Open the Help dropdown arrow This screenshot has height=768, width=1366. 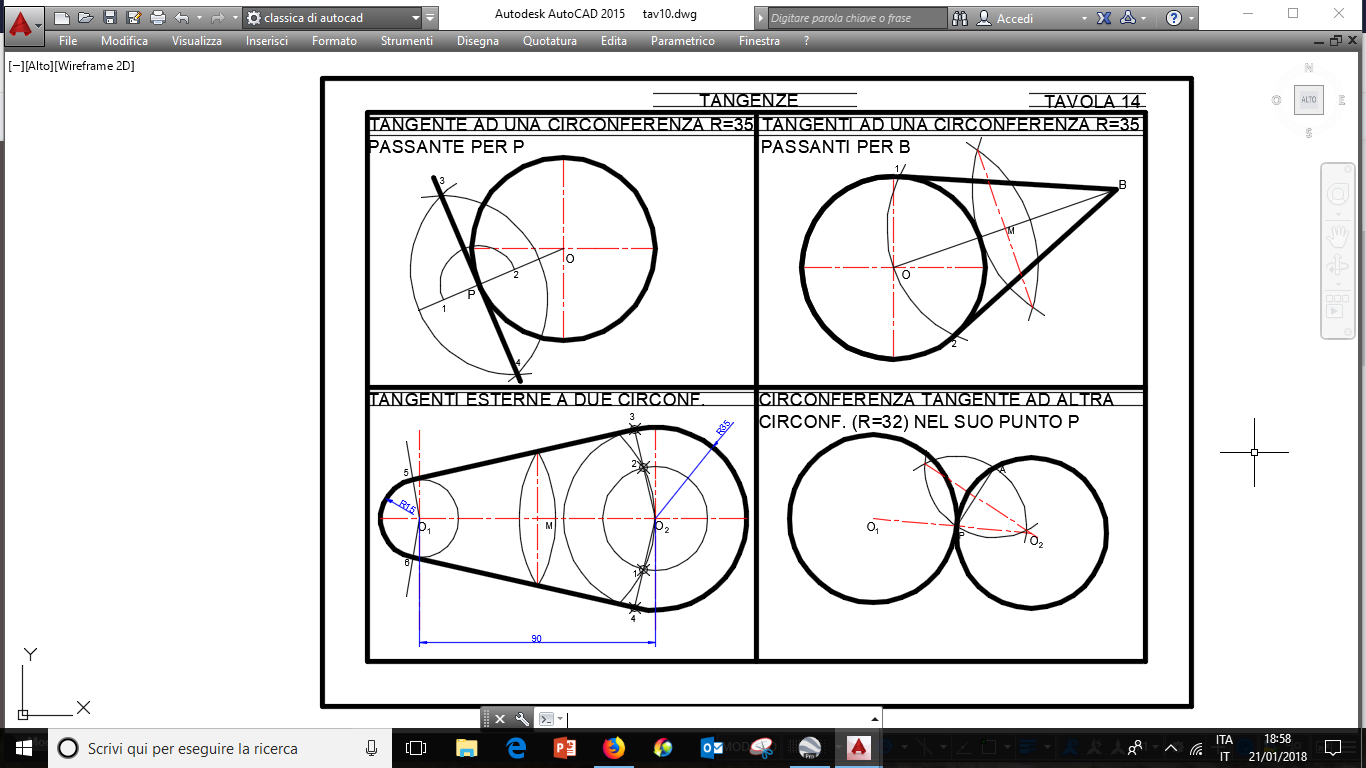tap(1192, 18)
